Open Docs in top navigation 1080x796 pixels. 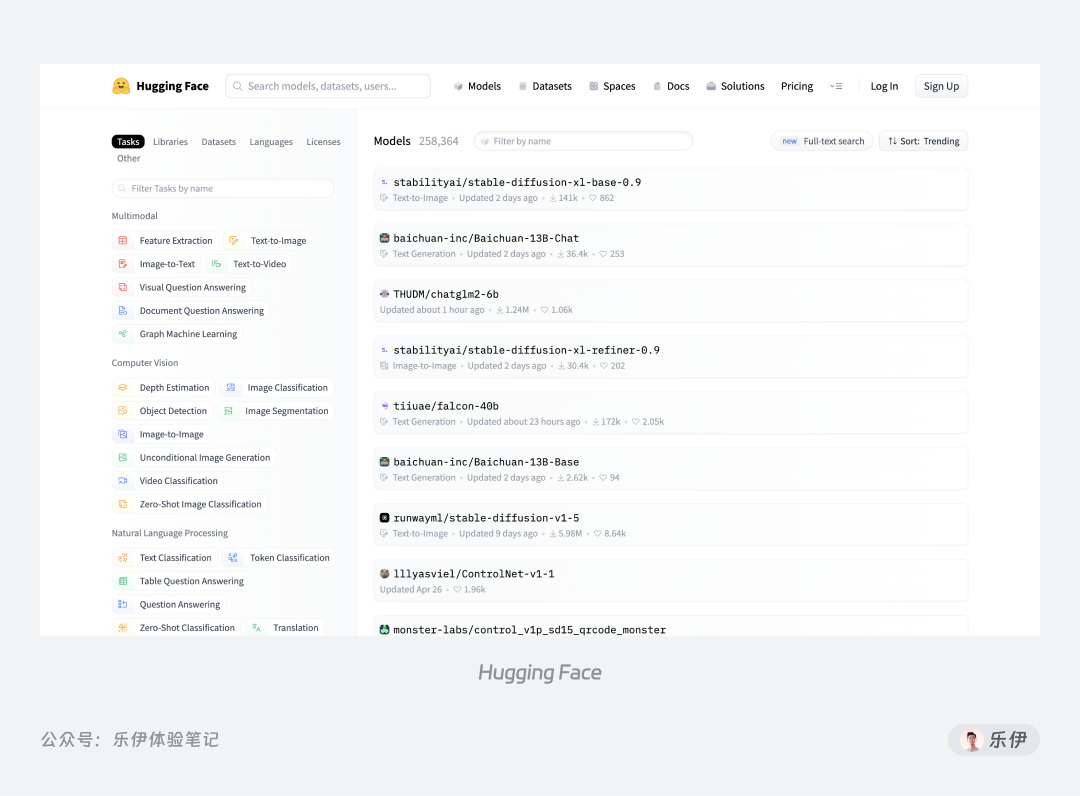(671, 86)
